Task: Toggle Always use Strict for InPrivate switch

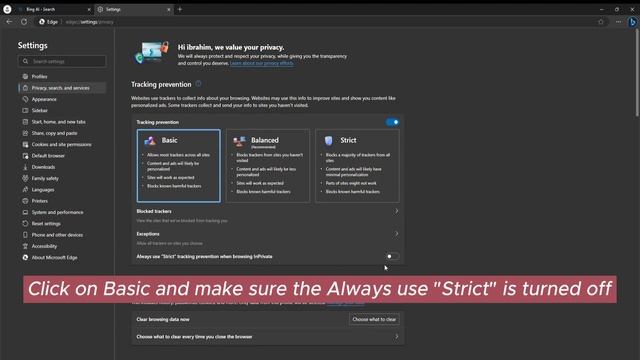Action: (392, 256)
